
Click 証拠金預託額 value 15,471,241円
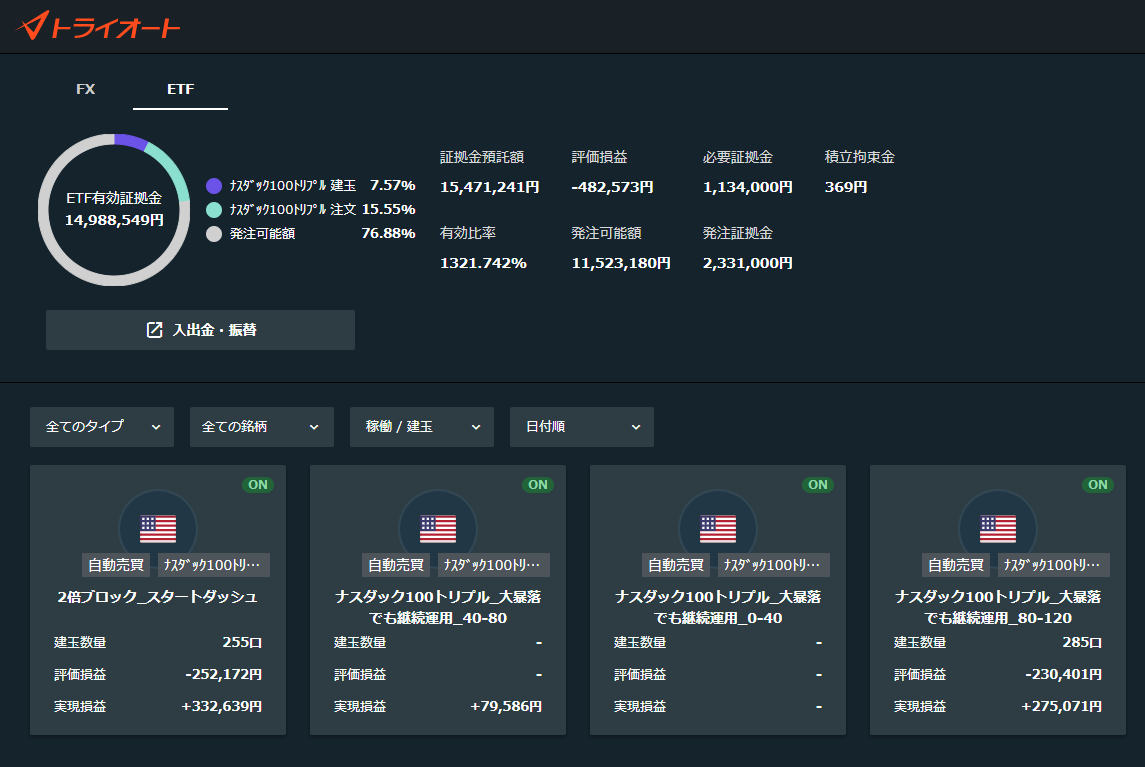pos(490,187)
